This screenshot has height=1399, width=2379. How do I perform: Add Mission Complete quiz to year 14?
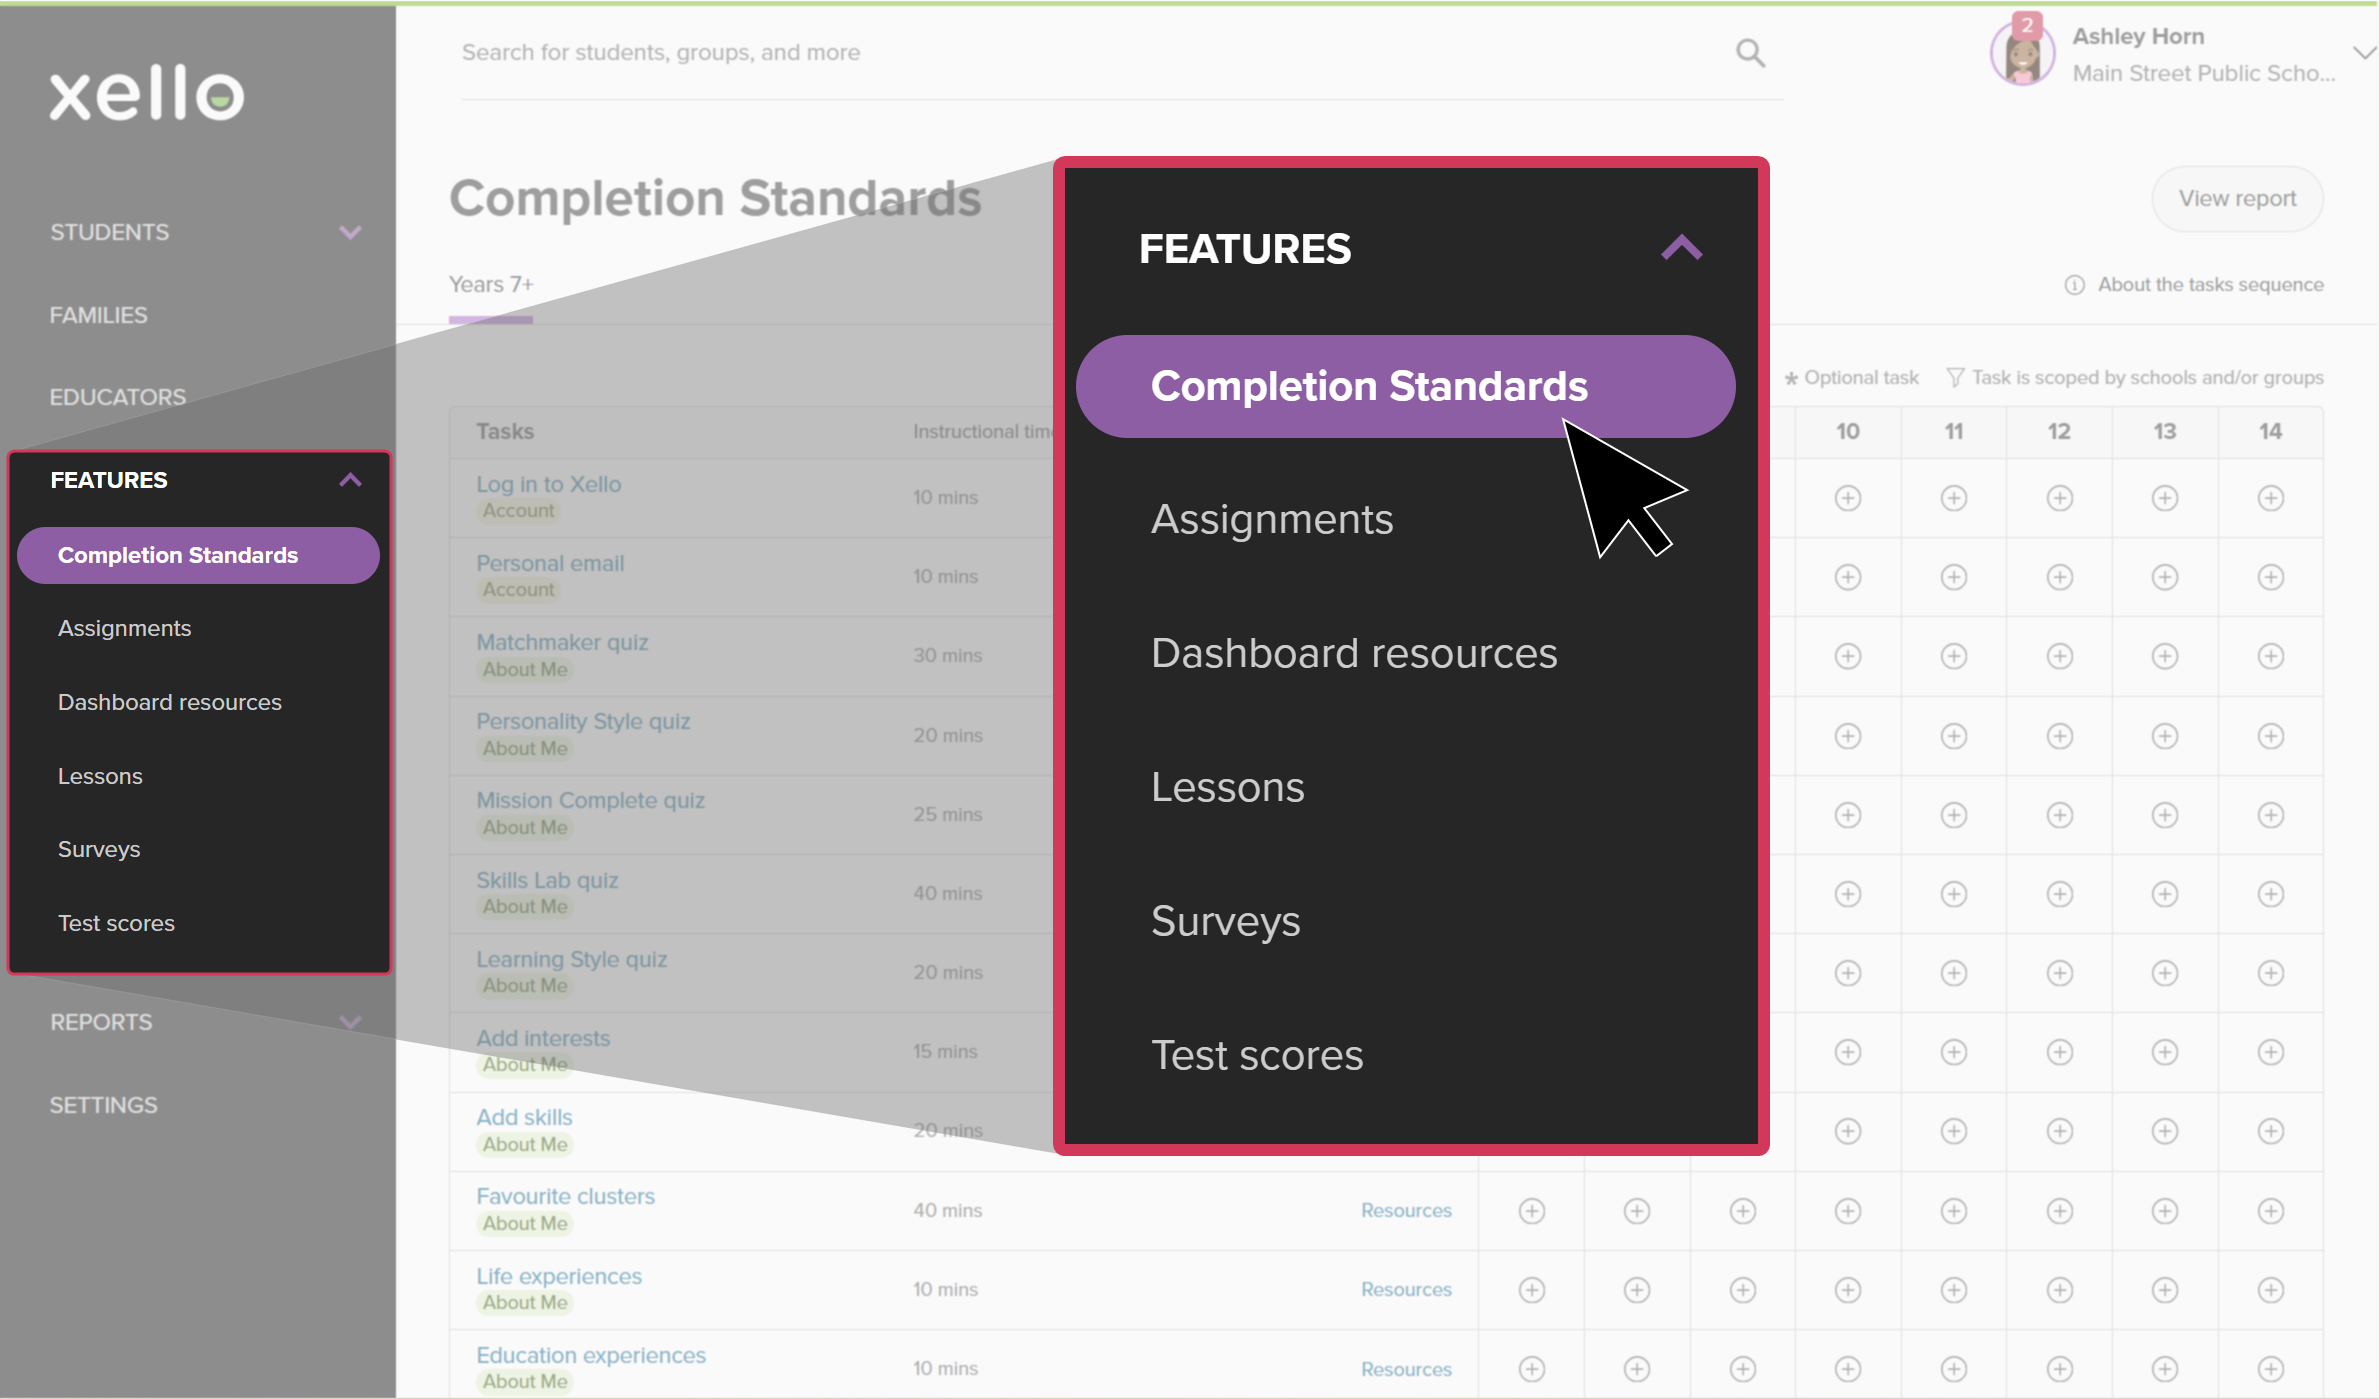tap(2271, 815)
